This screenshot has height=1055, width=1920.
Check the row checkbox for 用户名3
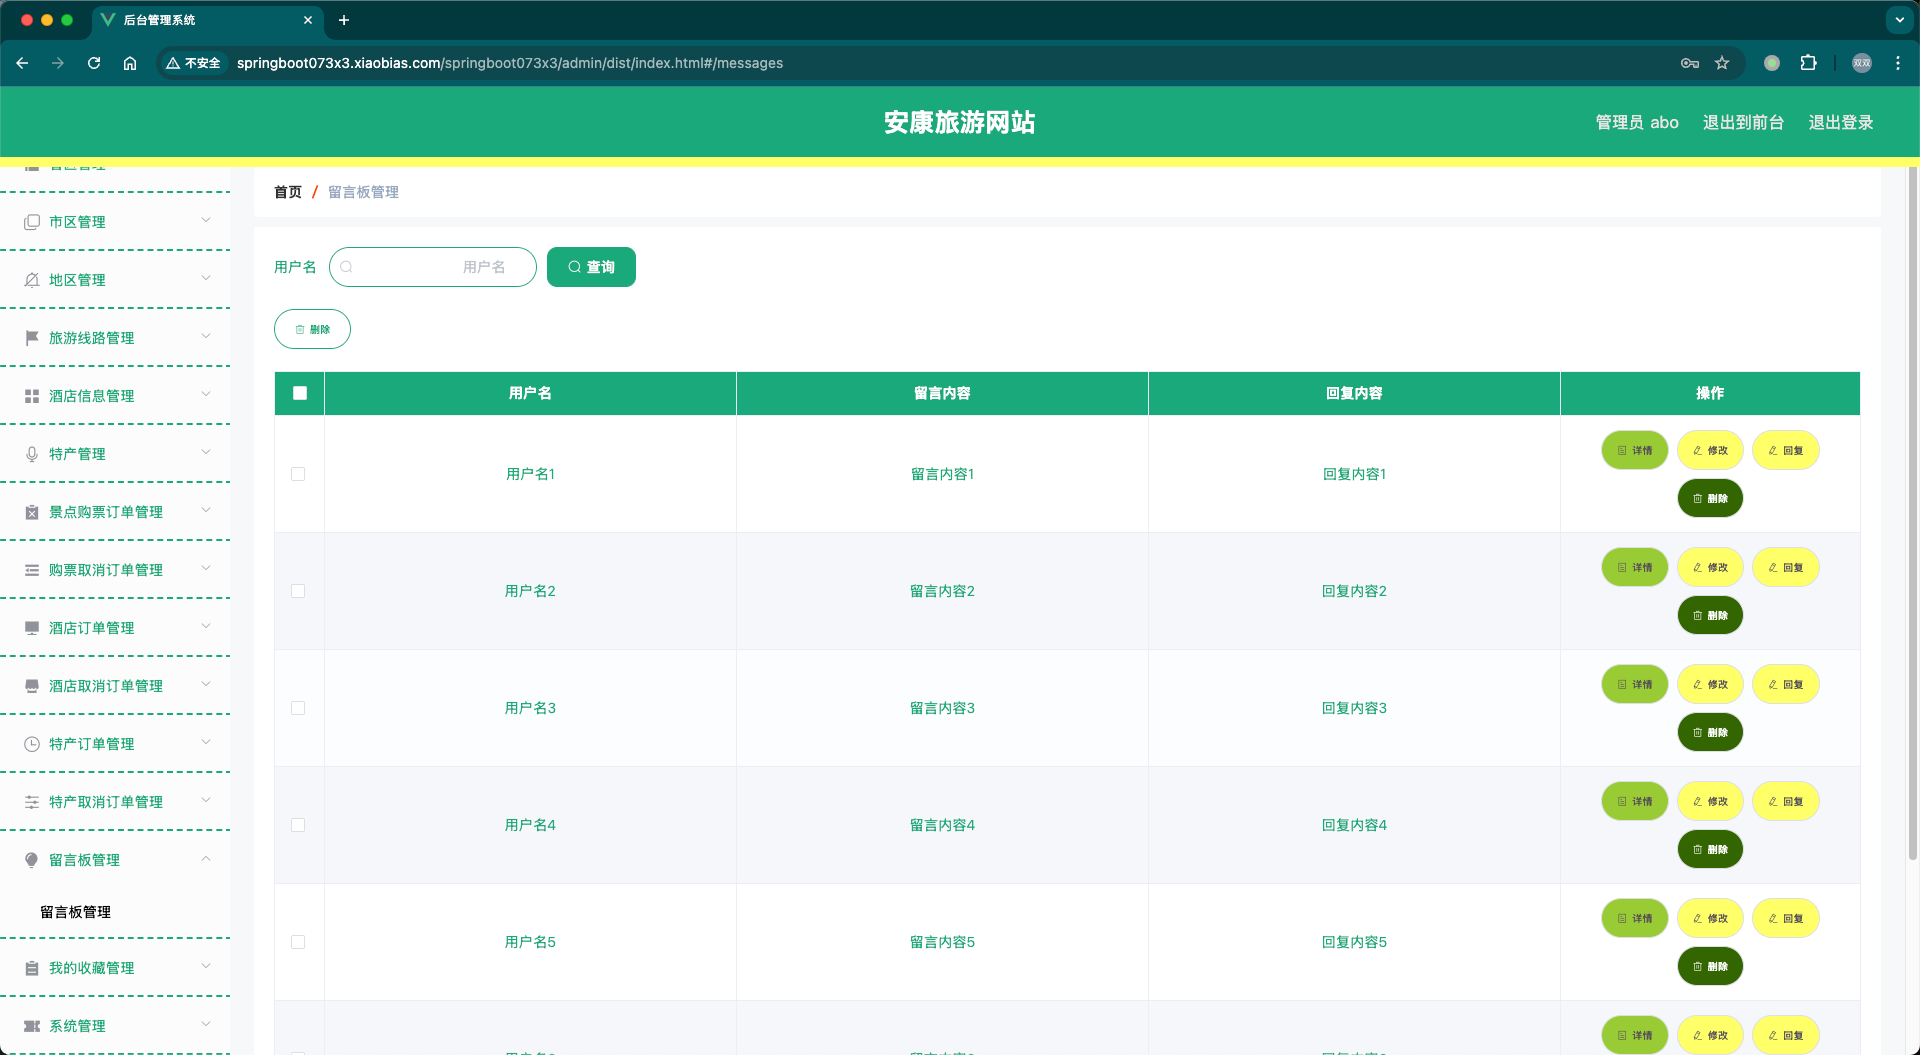[x=298, y=708]
